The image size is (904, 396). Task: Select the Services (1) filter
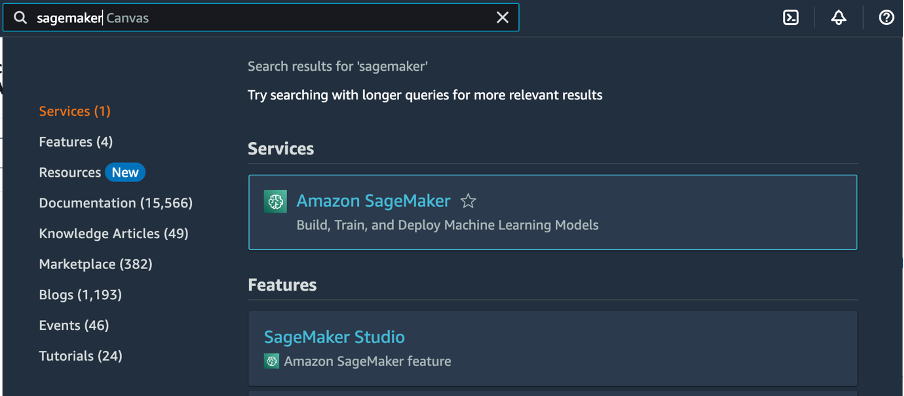(74, 111)
